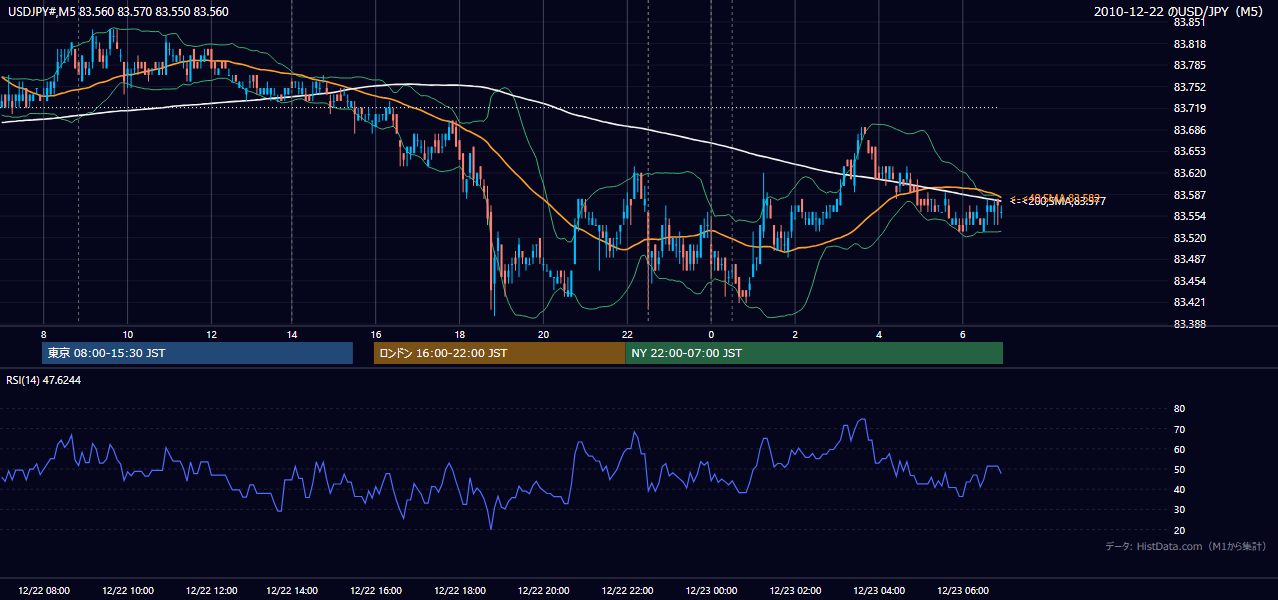Click price axis label 83.851
This screenshot has width=1278, height=600.
coord(1189,22)
